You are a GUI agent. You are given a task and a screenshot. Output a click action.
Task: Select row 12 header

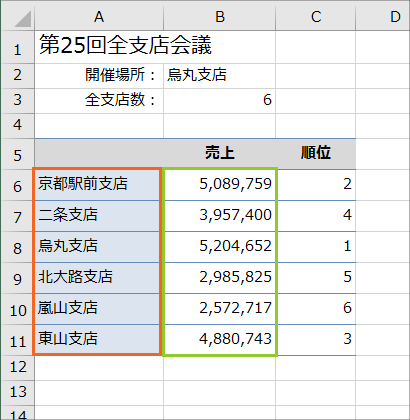17,368
